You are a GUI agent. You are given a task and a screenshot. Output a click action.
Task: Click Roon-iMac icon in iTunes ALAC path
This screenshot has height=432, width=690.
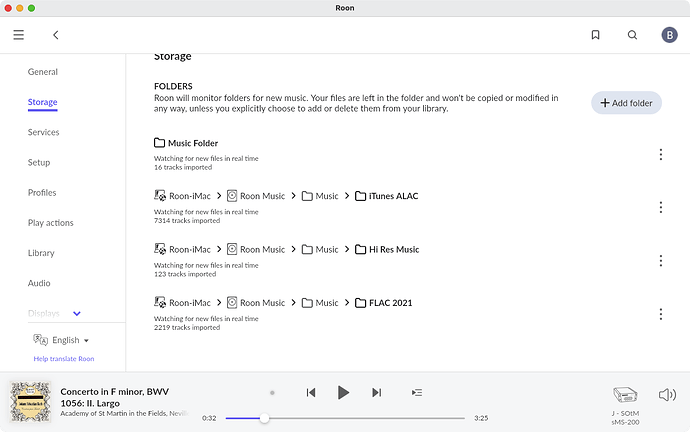[160, 195]
